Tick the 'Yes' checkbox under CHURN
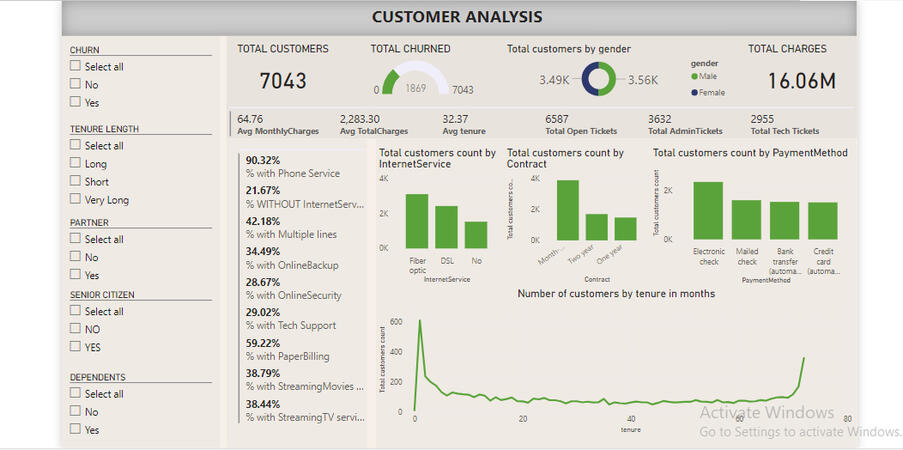Screen dimensions: 903x450 [75, 102]
